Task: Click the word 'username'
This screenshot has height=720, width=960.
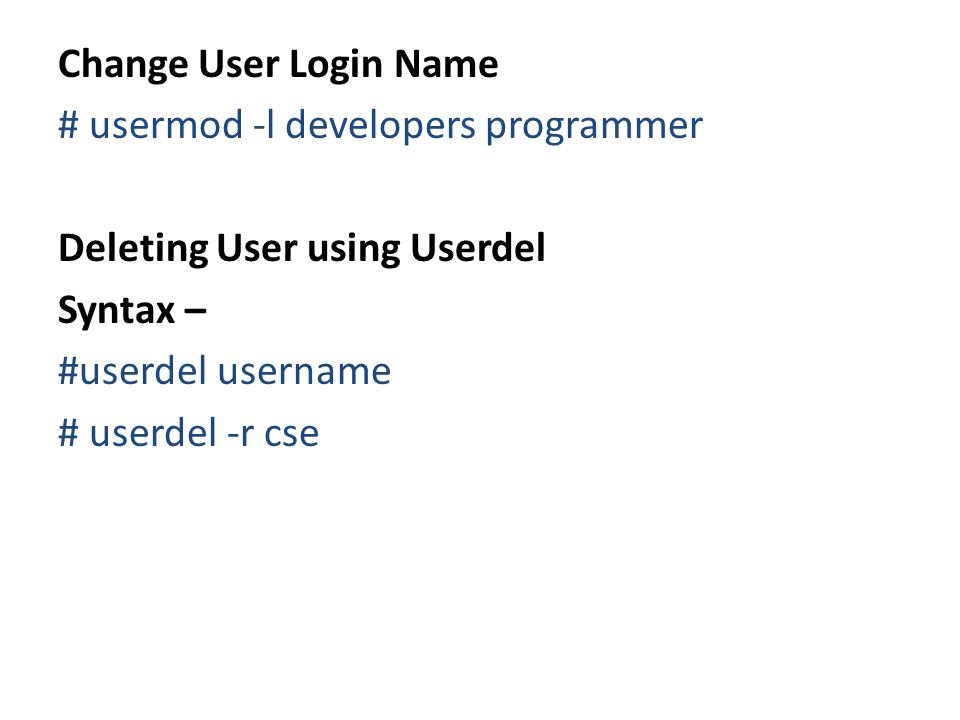Action: [304, 372]
